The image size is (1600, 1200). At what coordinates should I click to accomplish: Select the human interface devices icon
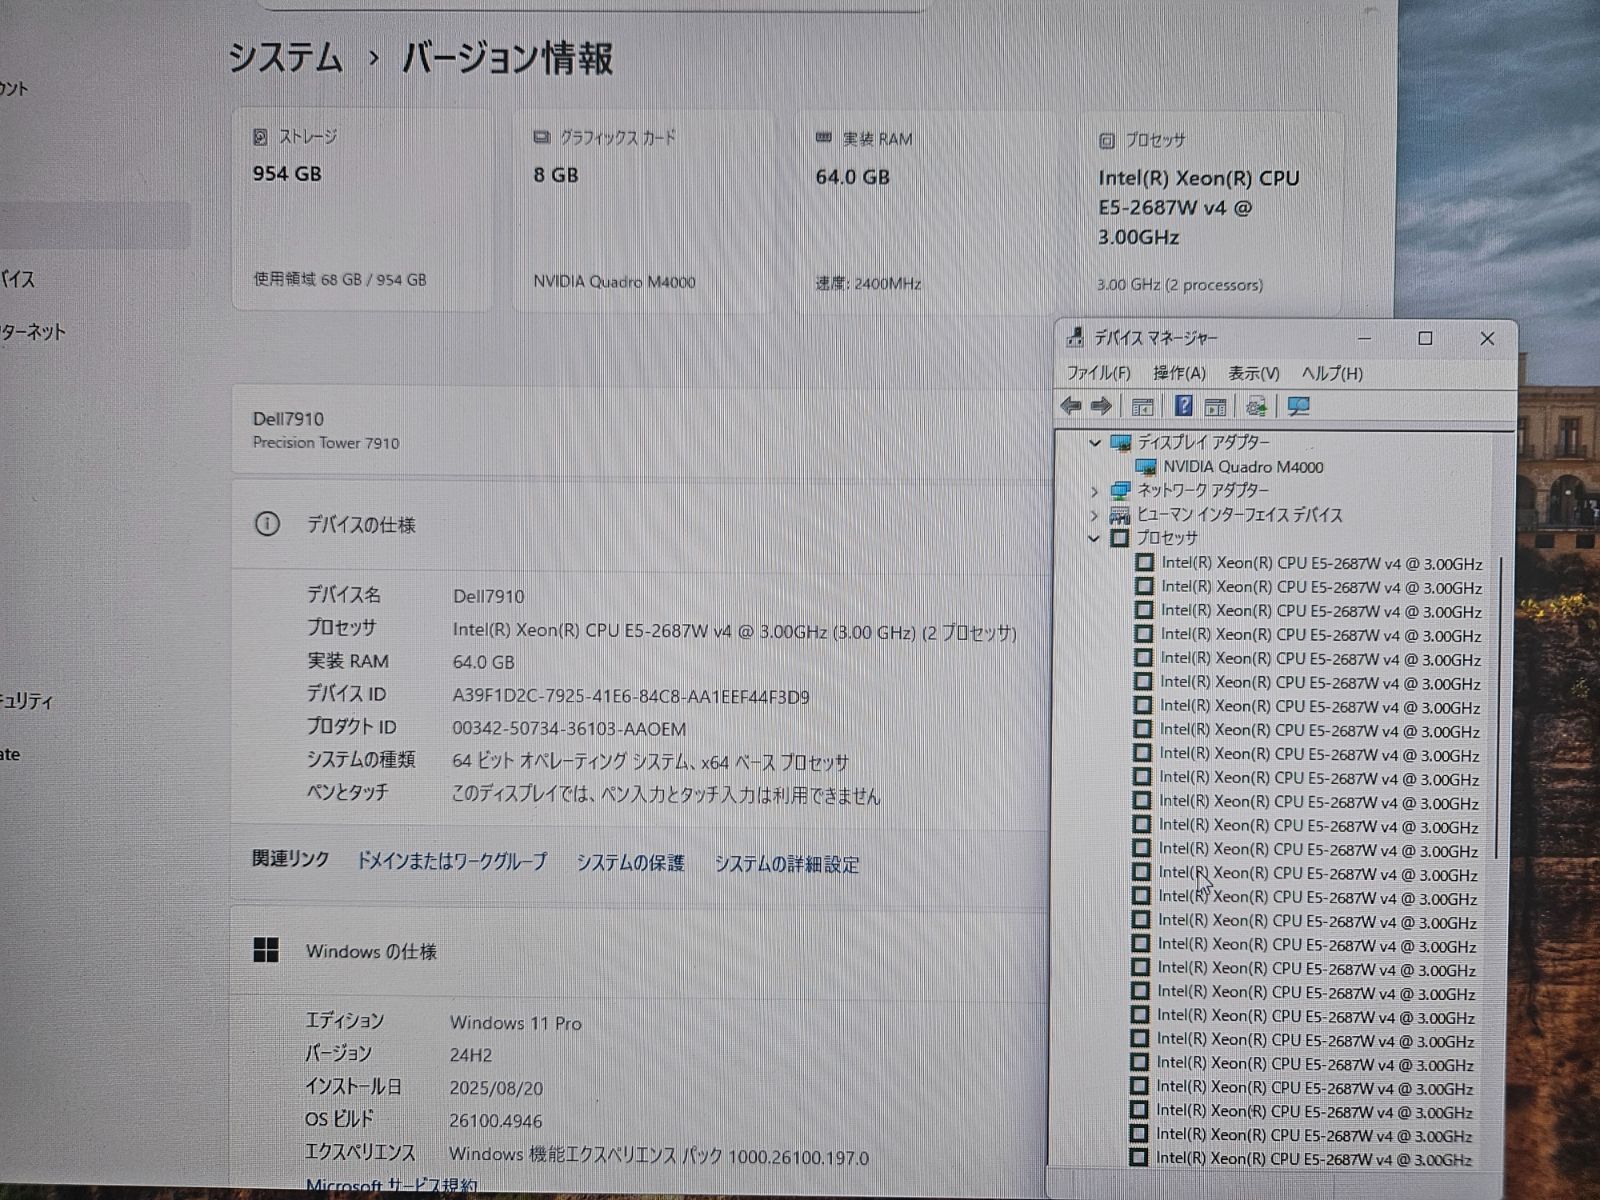point(1120,515)
